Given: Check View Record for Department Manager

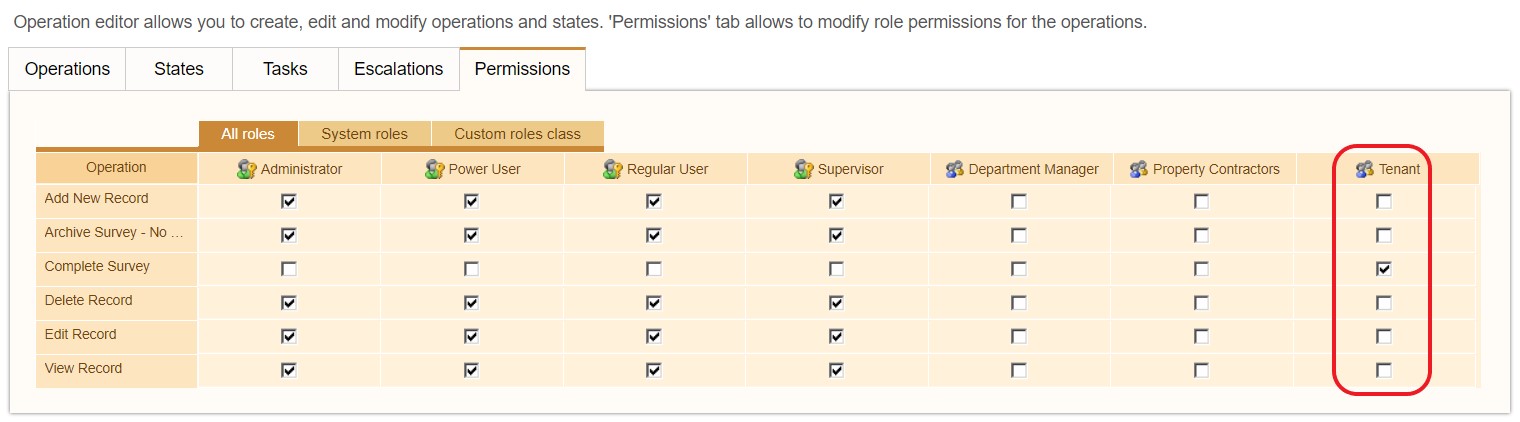Looking at the screenshot, I should click(1019, 370).
